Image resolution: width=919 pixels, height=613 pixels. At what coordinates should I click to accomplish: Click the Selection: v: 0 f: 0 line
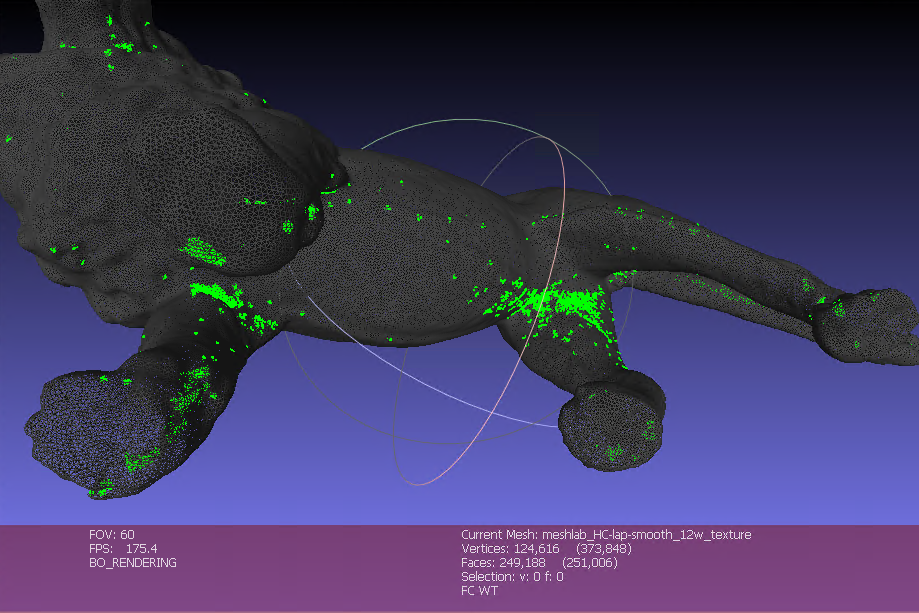[x=512, y=577]
